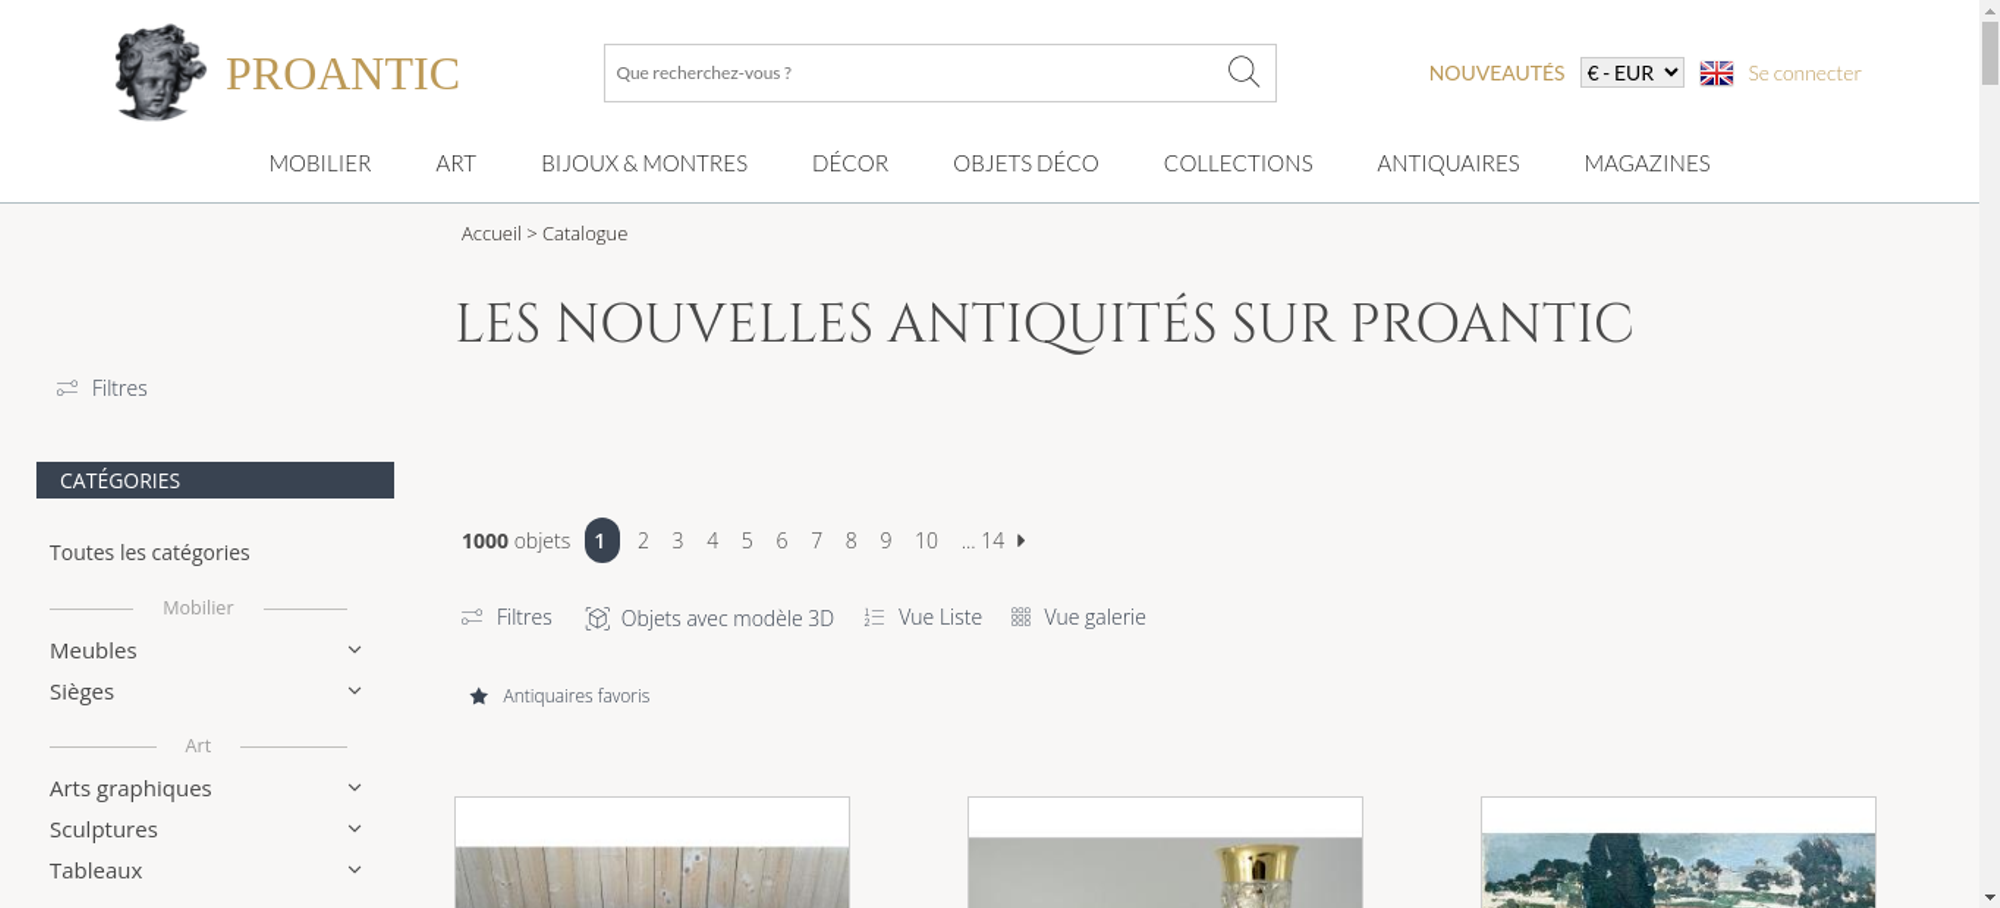
Task: Go to results page 5
Action: tap(747, 541)
